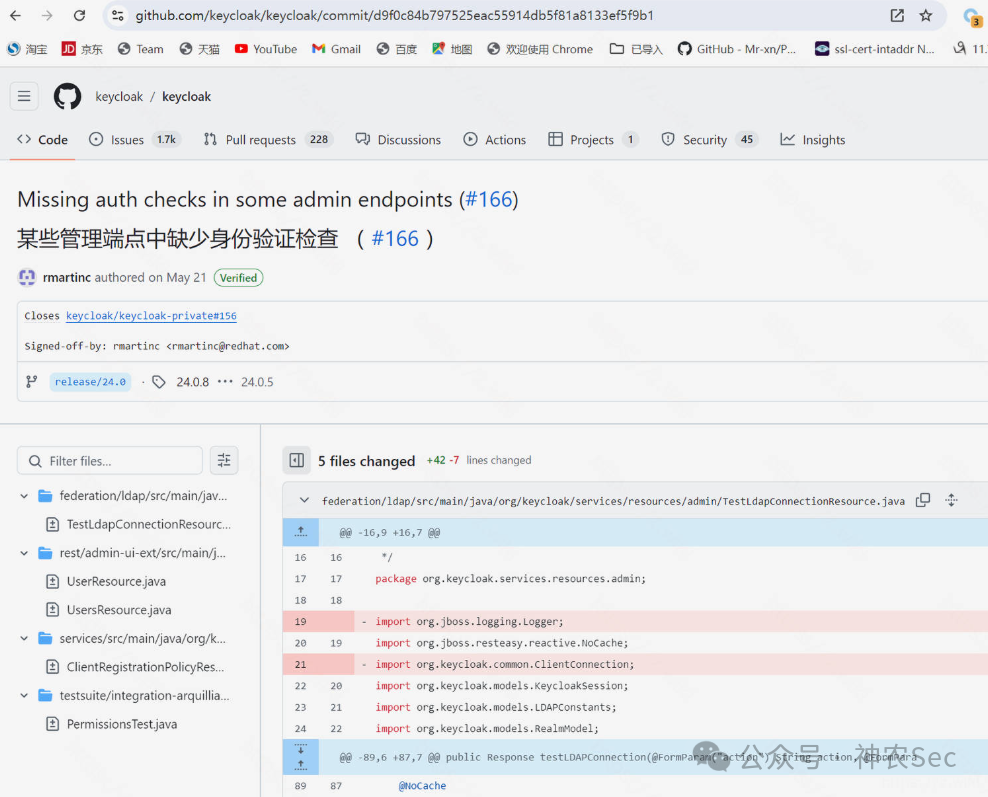988x797 pixels.
Task: Click the release/24.0 branch label
Action: pos(90,382)
